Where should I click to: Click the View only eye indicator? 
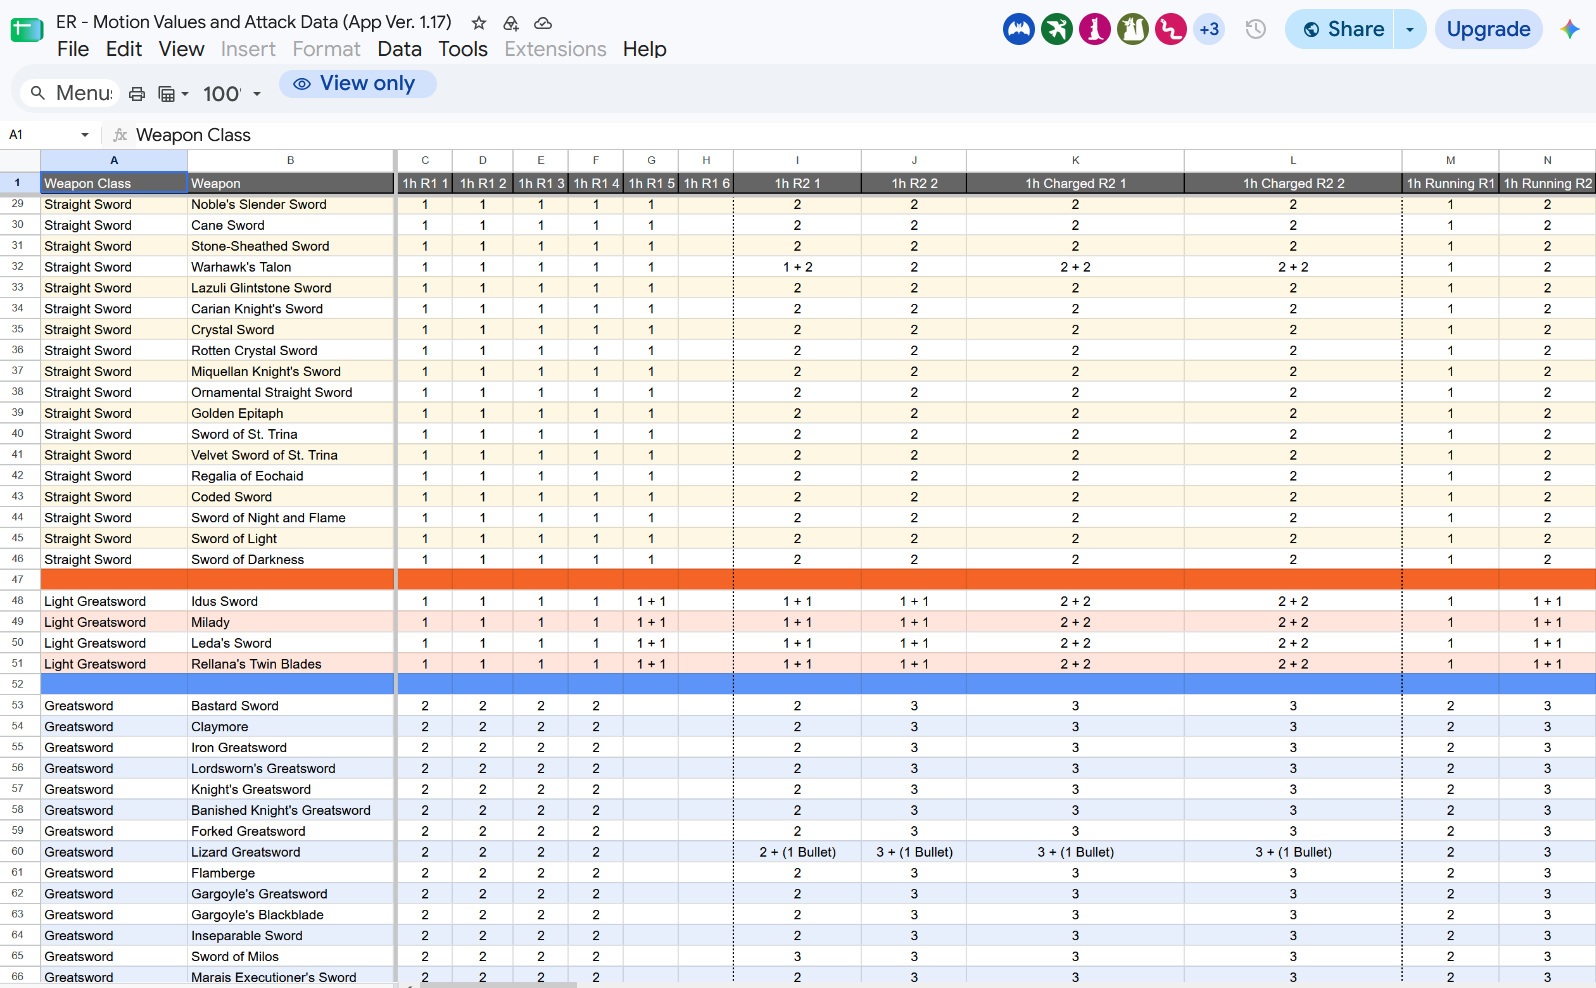pyautogui.click(x=358, y=84)
